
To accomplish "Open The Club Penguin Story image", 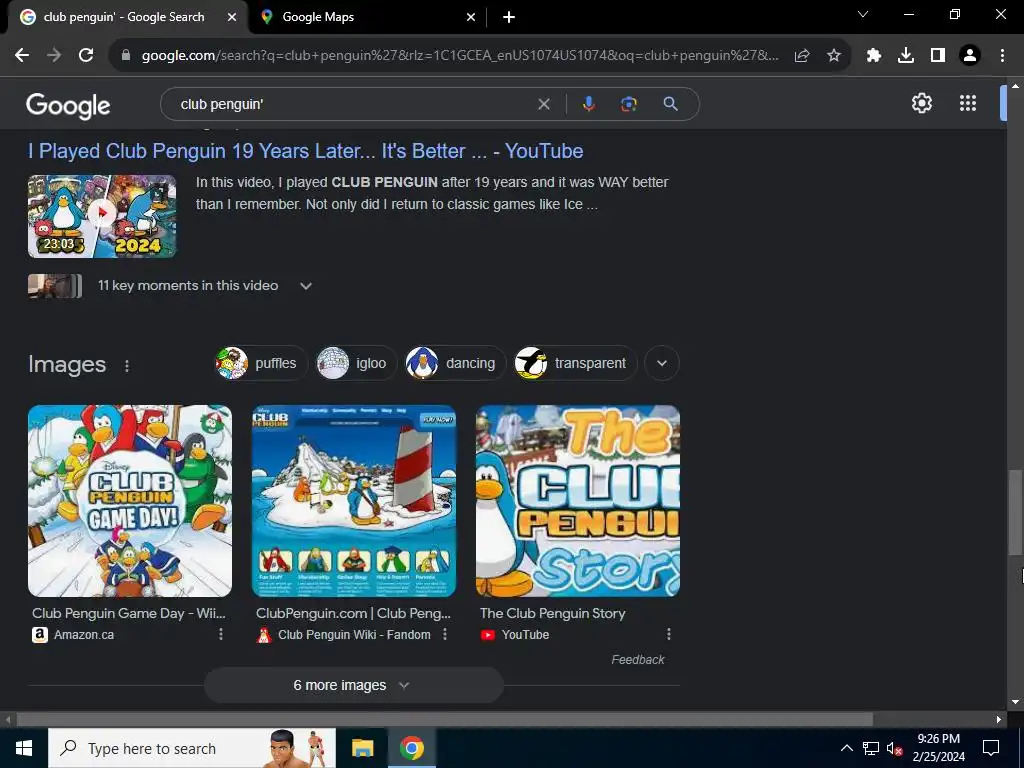I will tap(578, 501).
